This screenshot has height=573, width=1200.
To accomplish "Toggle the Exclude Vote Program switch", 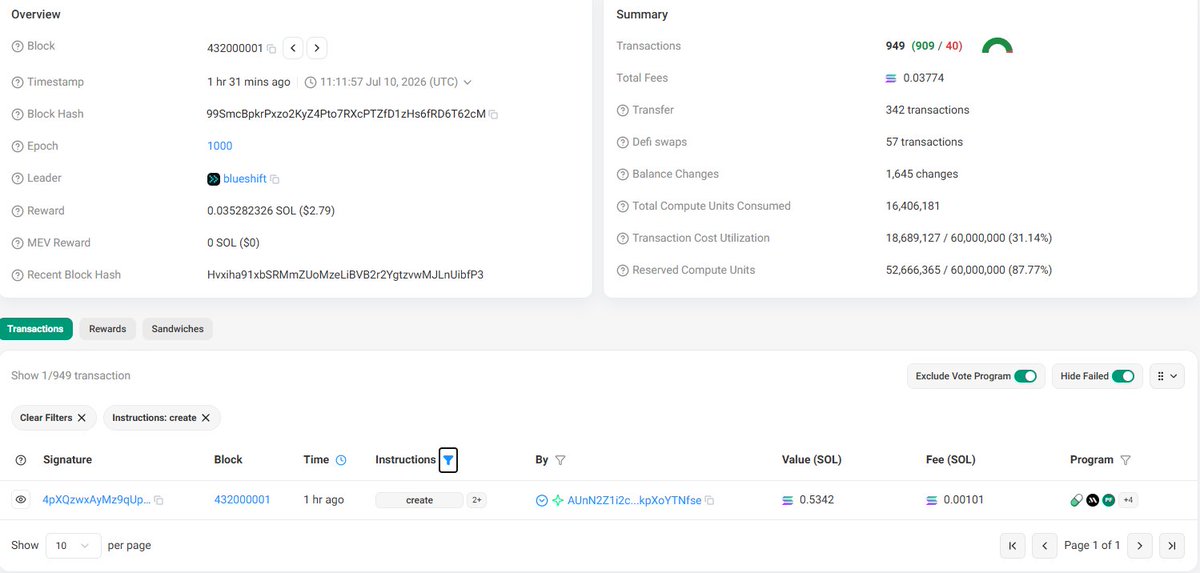I will (1025, 376).
